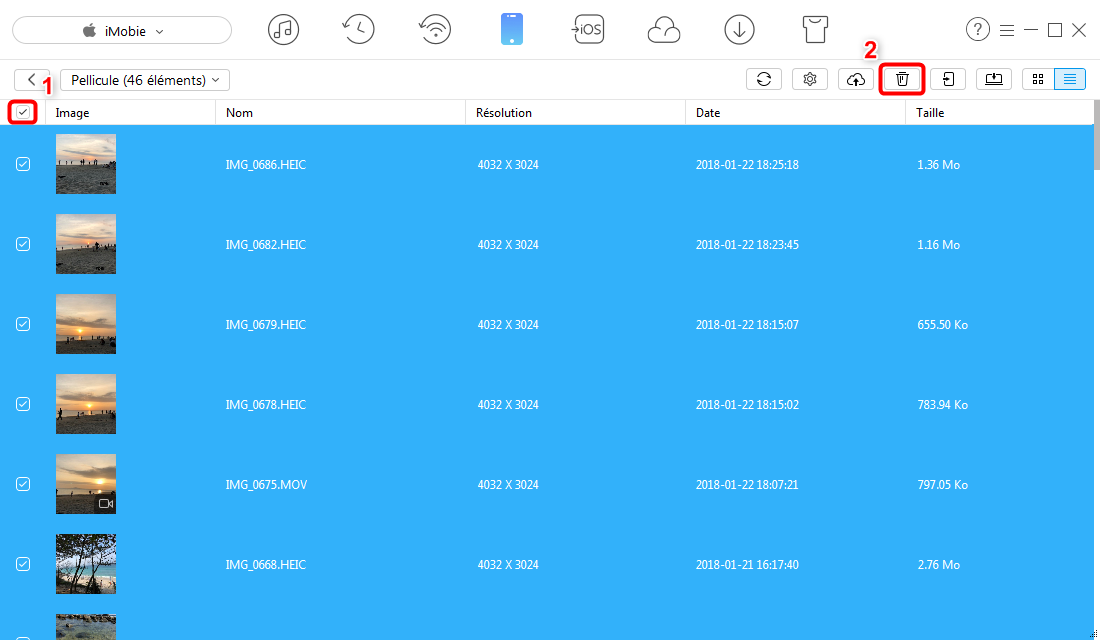Click date 2018-01-22 18:15:07
The height and width of the screenshot is (640, 1100).
pos(747,325)
